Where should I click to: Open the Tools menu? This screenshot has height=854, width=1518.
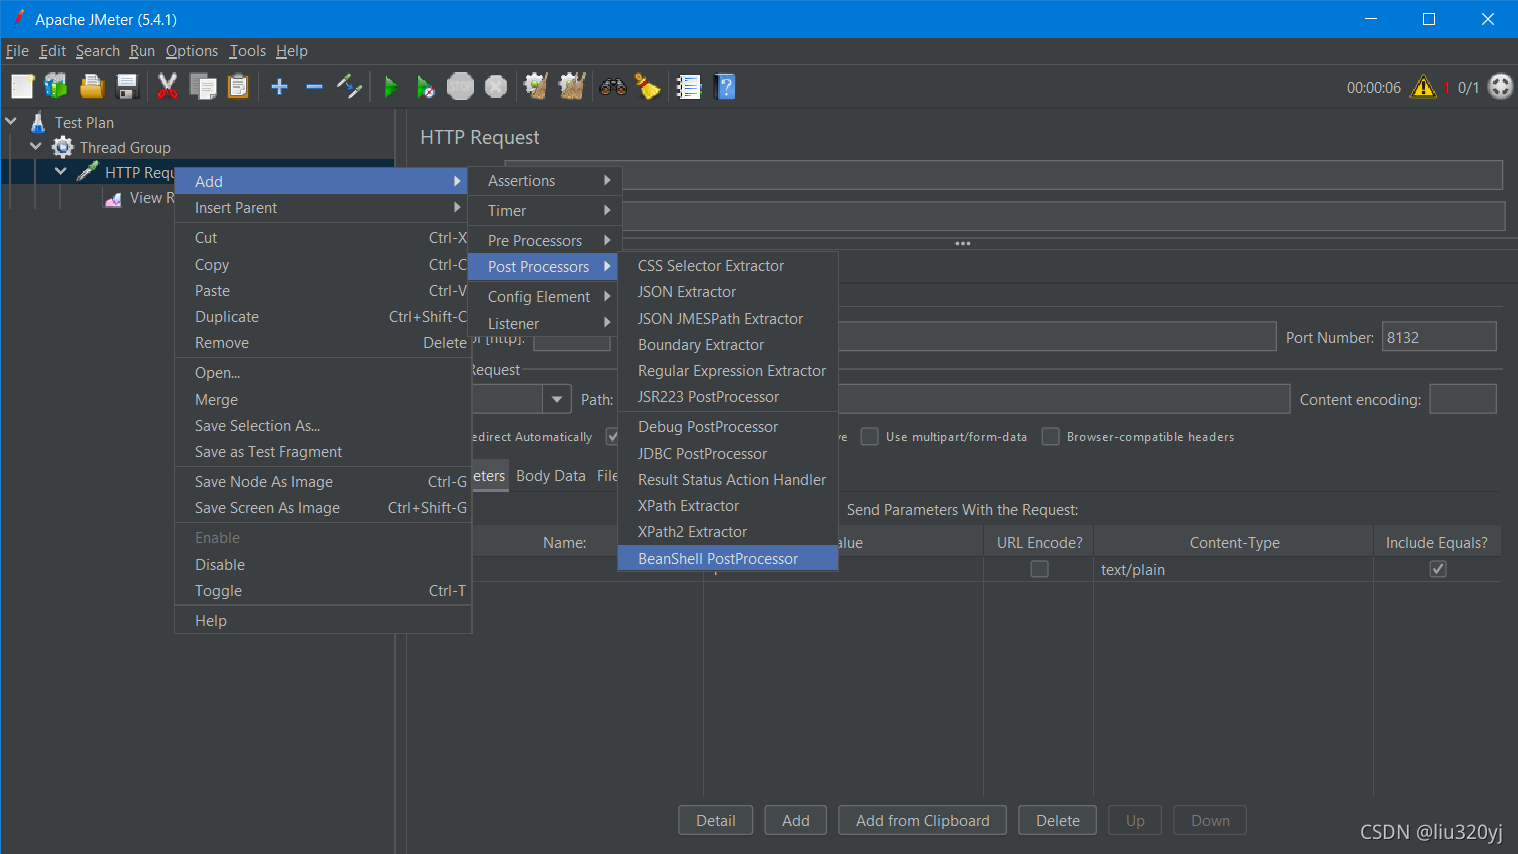click(248, 51)
